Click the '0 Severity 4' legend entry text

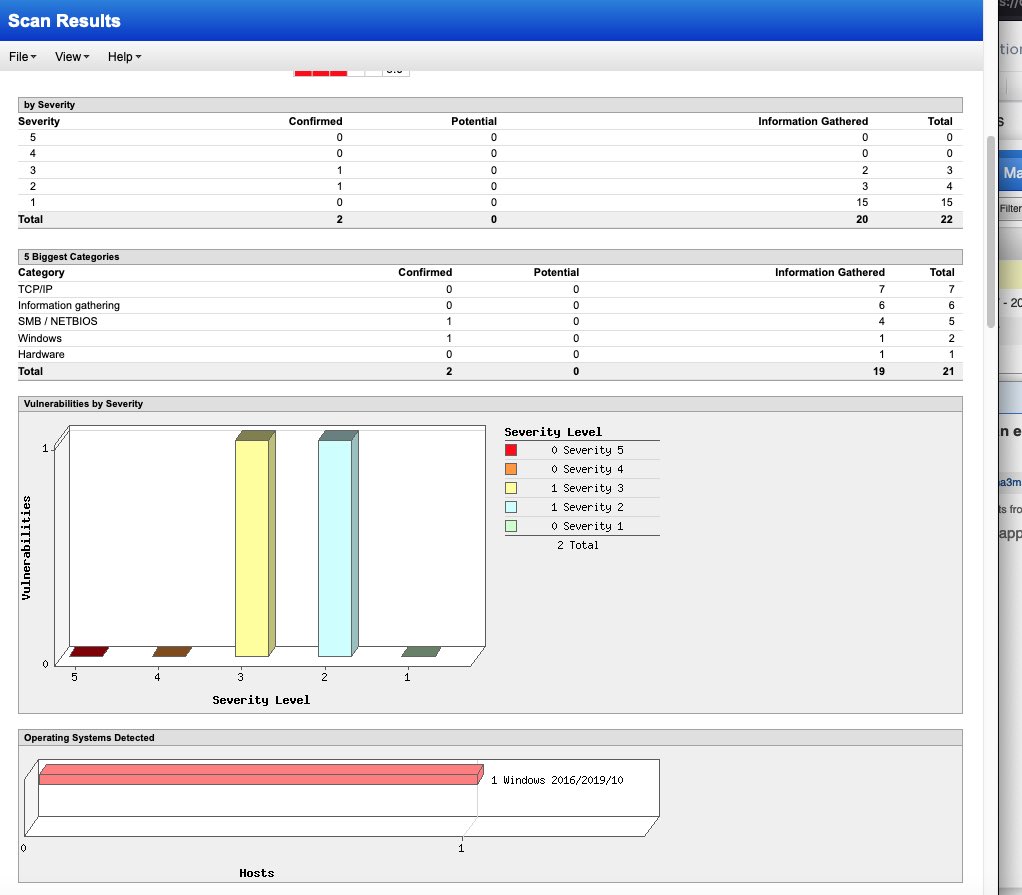587,469
